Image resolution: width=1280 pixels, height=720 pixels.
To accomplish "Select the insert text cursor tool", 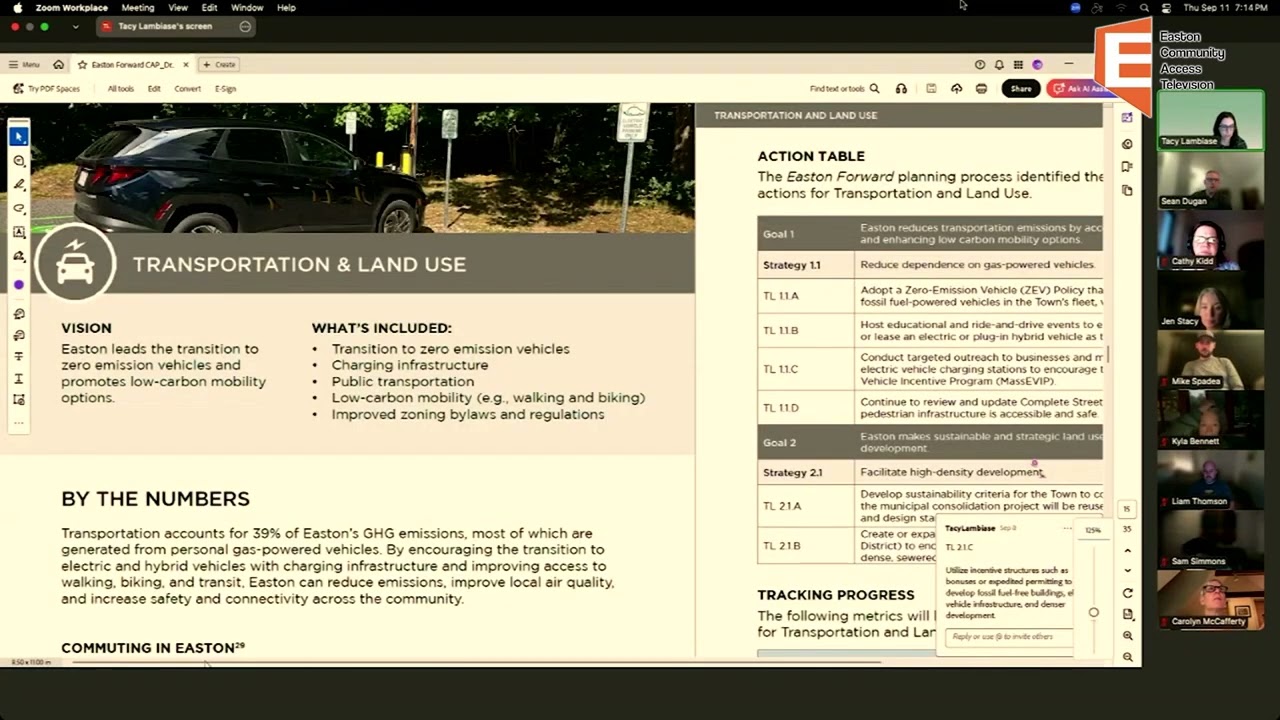I will (x=19, y=379).
